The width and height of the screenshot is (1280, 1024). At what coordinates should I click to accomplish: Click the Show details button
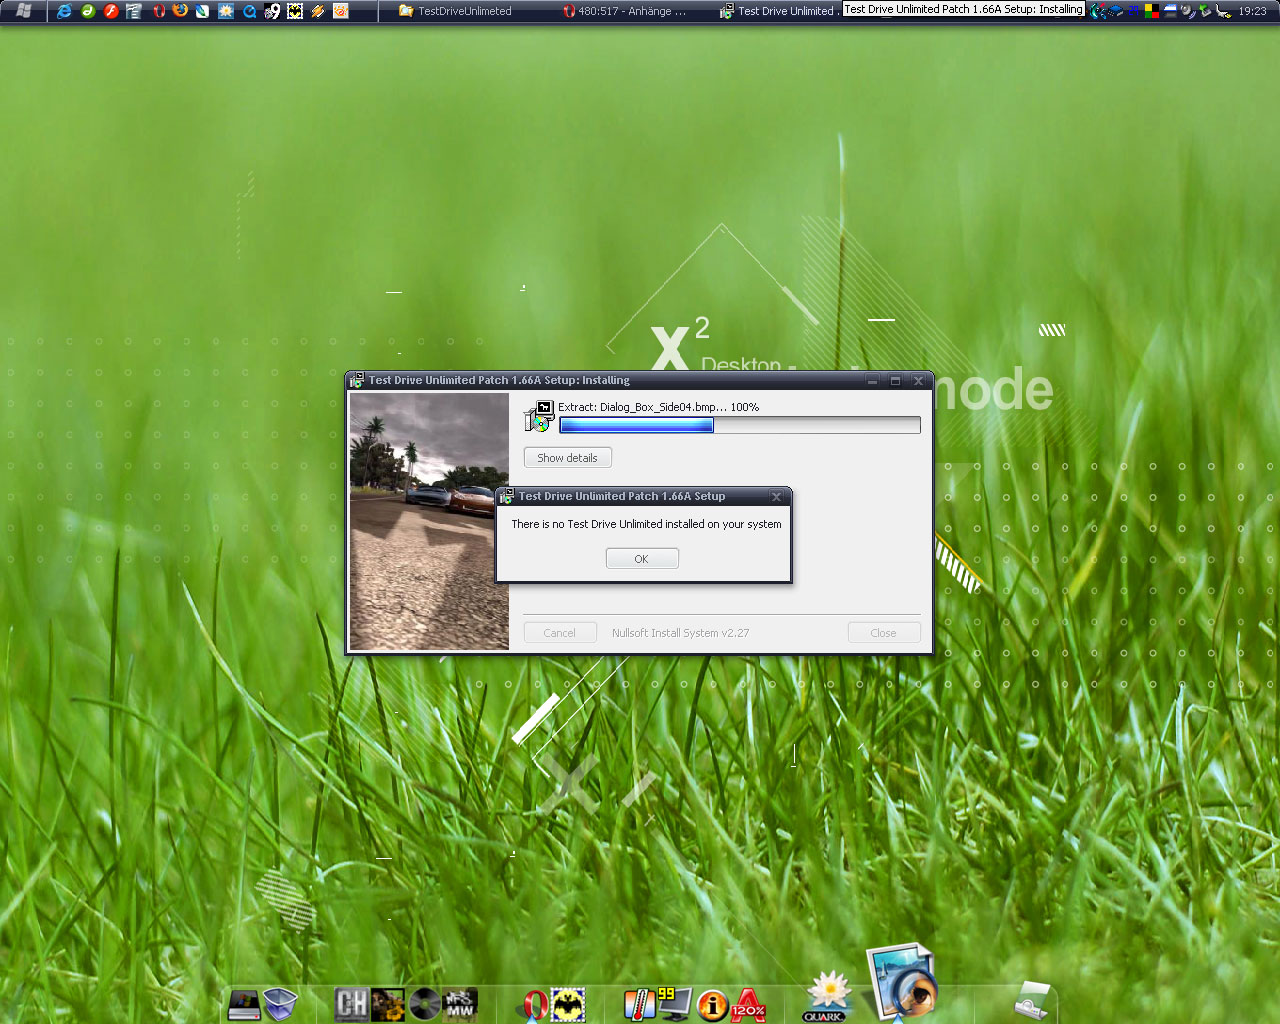click(567, 458)
